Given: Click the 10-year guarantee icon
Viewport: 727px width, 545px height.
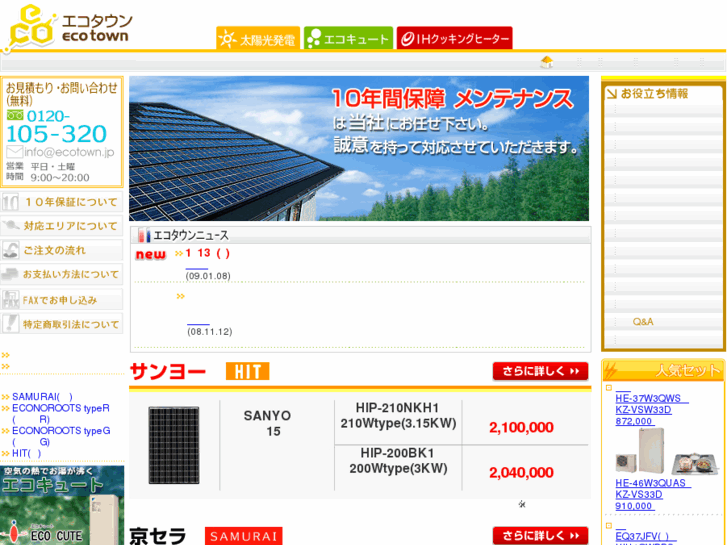Looking at the screenshot, I should pyautogui.click(x=10, y=202).
